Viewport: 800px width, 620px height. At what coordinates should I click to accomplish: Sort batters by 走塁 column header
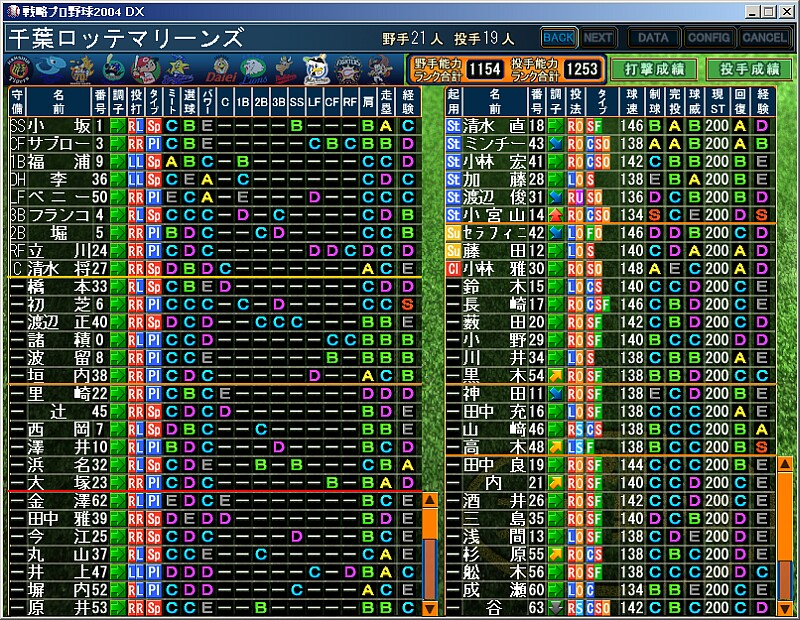tap(386, 102)
